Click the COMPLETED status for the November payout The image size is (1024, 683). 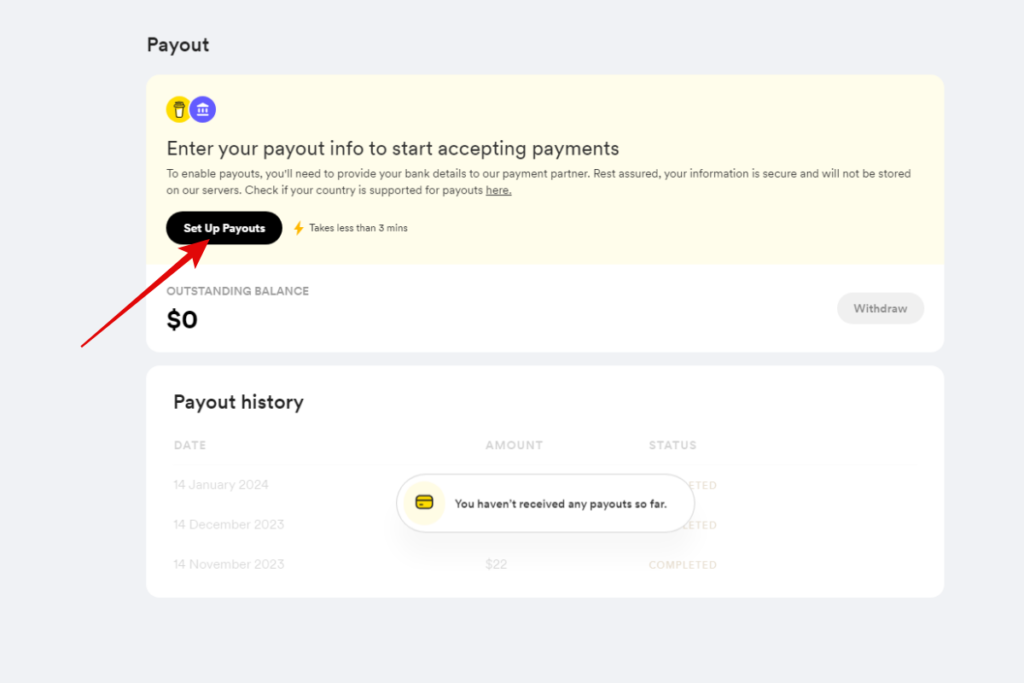click(682, 565)
